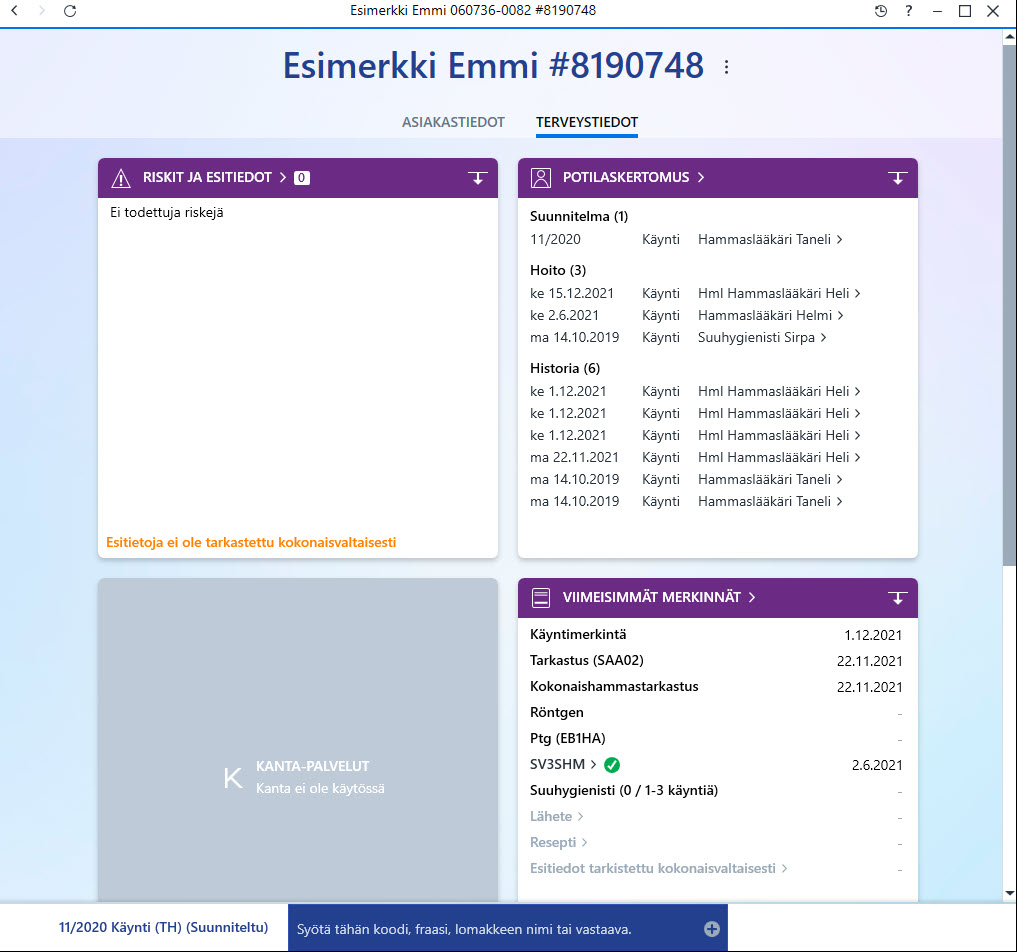Click the reload page icon
The width and height of the screenshot is (1017, 952).
click(70, 10)
